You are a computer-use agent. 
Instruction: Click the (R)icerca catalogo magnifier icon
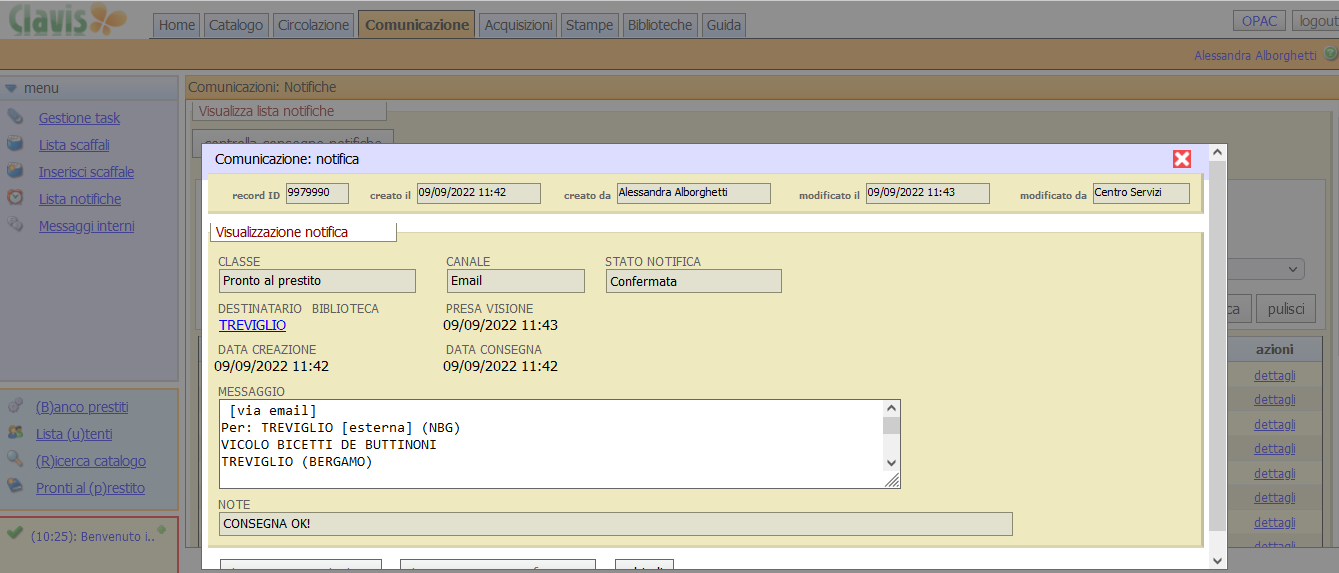click(x=15, y=460)
